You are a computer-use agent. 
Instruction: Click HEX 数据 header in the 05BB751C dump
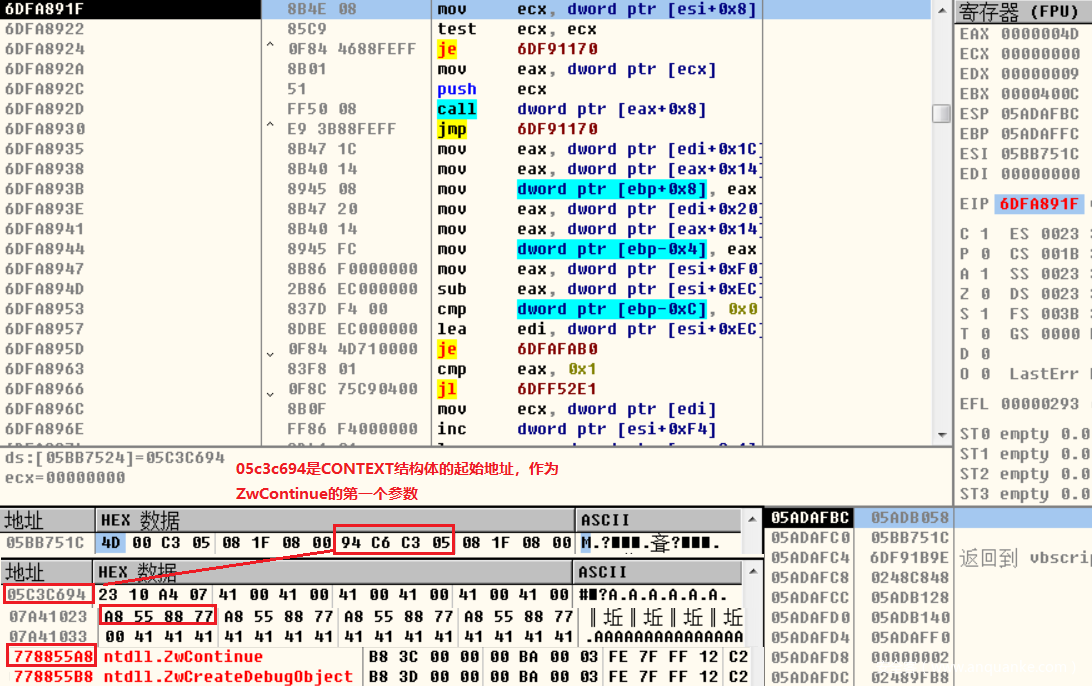(140, 520)
